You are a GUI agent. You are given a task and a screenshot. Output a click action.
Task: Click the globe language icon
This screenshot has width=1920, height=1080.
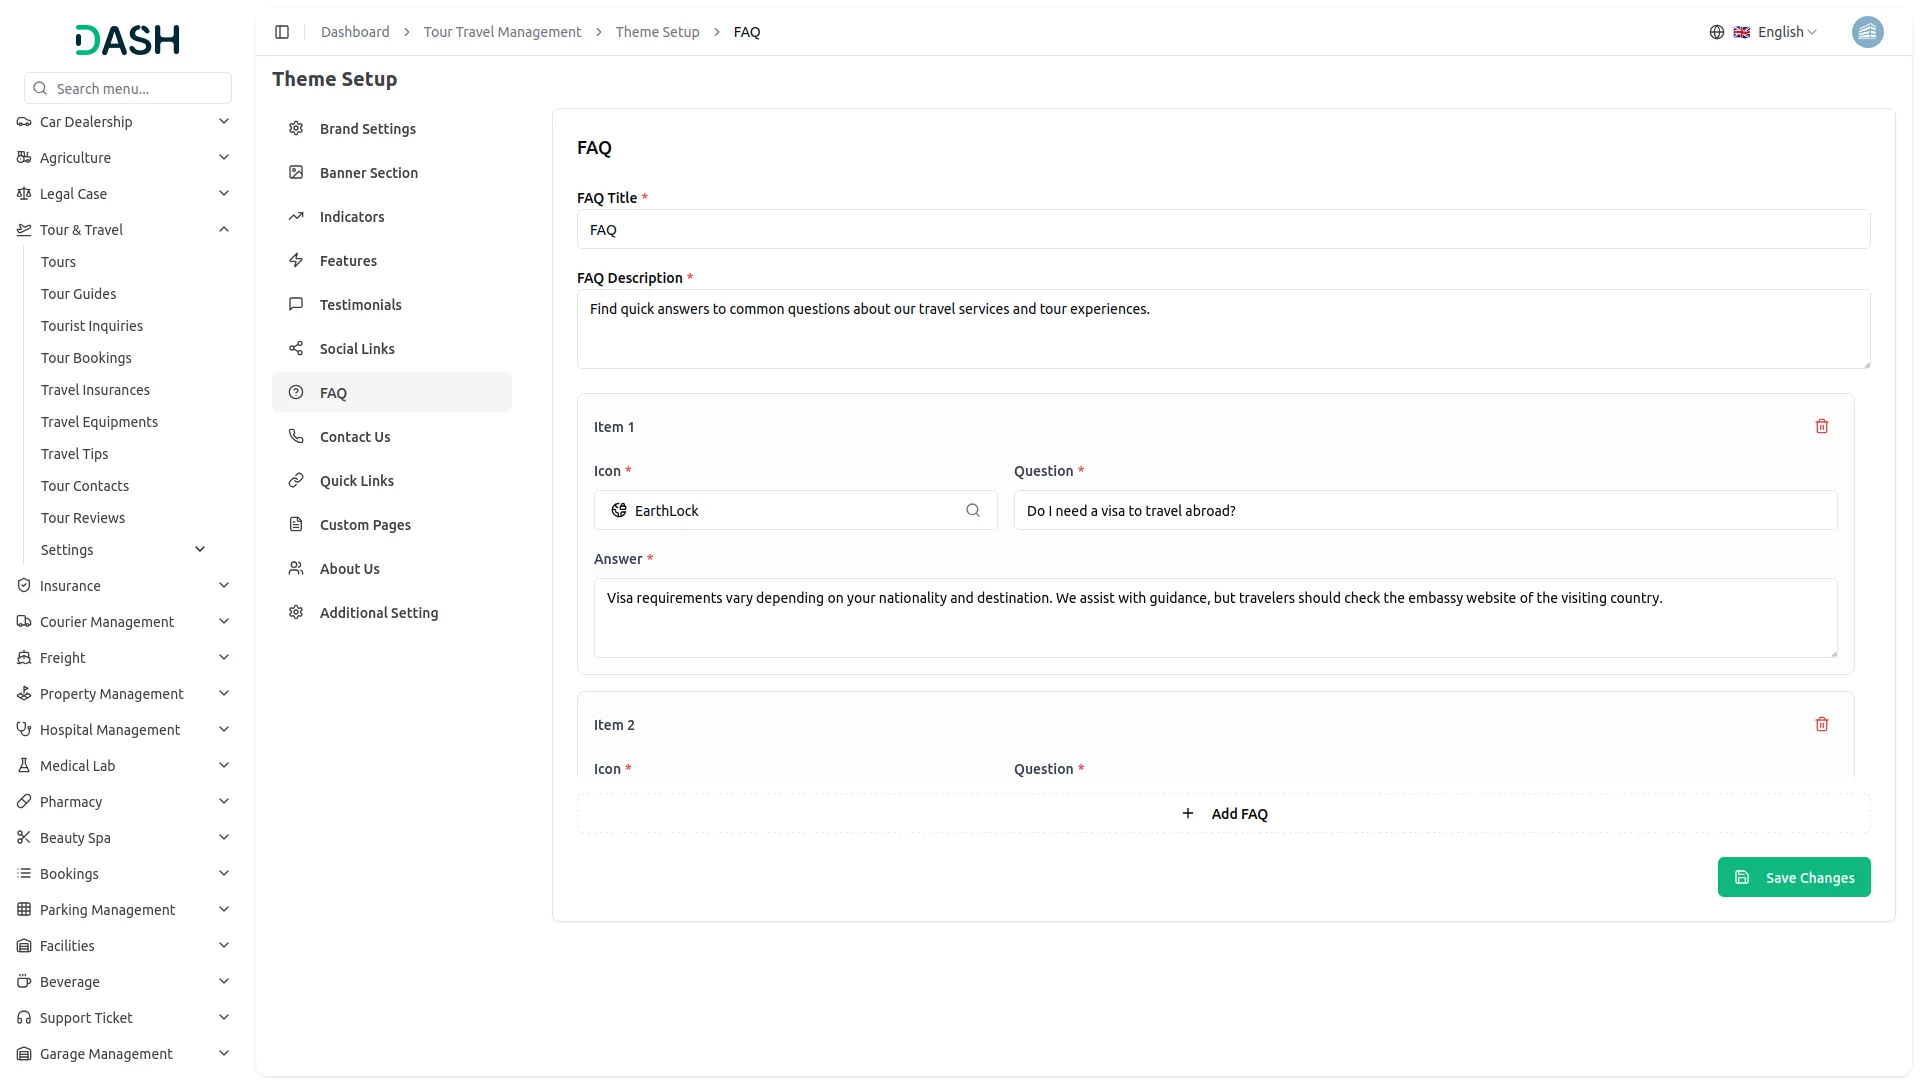[x=1716, y=32]
